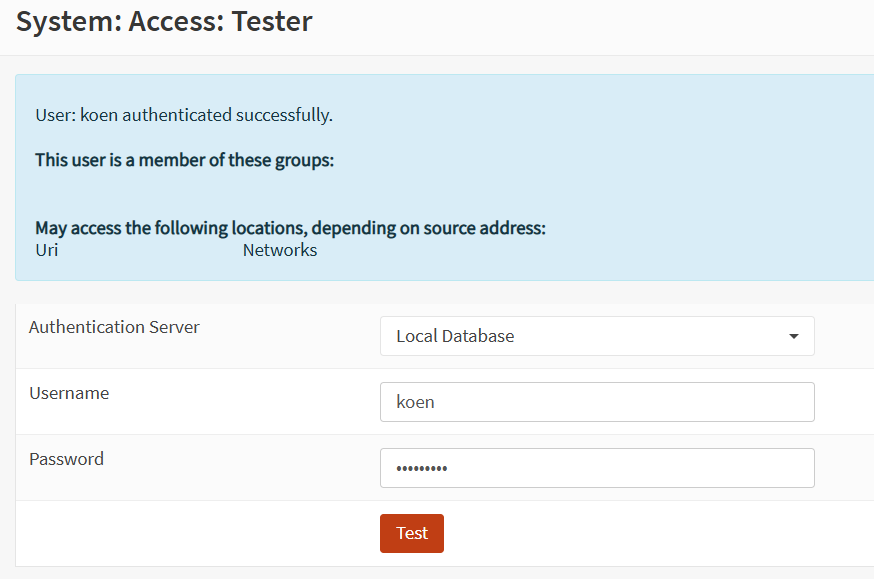
Task: Click the 'Username' field label
Action: pos(69,393)
